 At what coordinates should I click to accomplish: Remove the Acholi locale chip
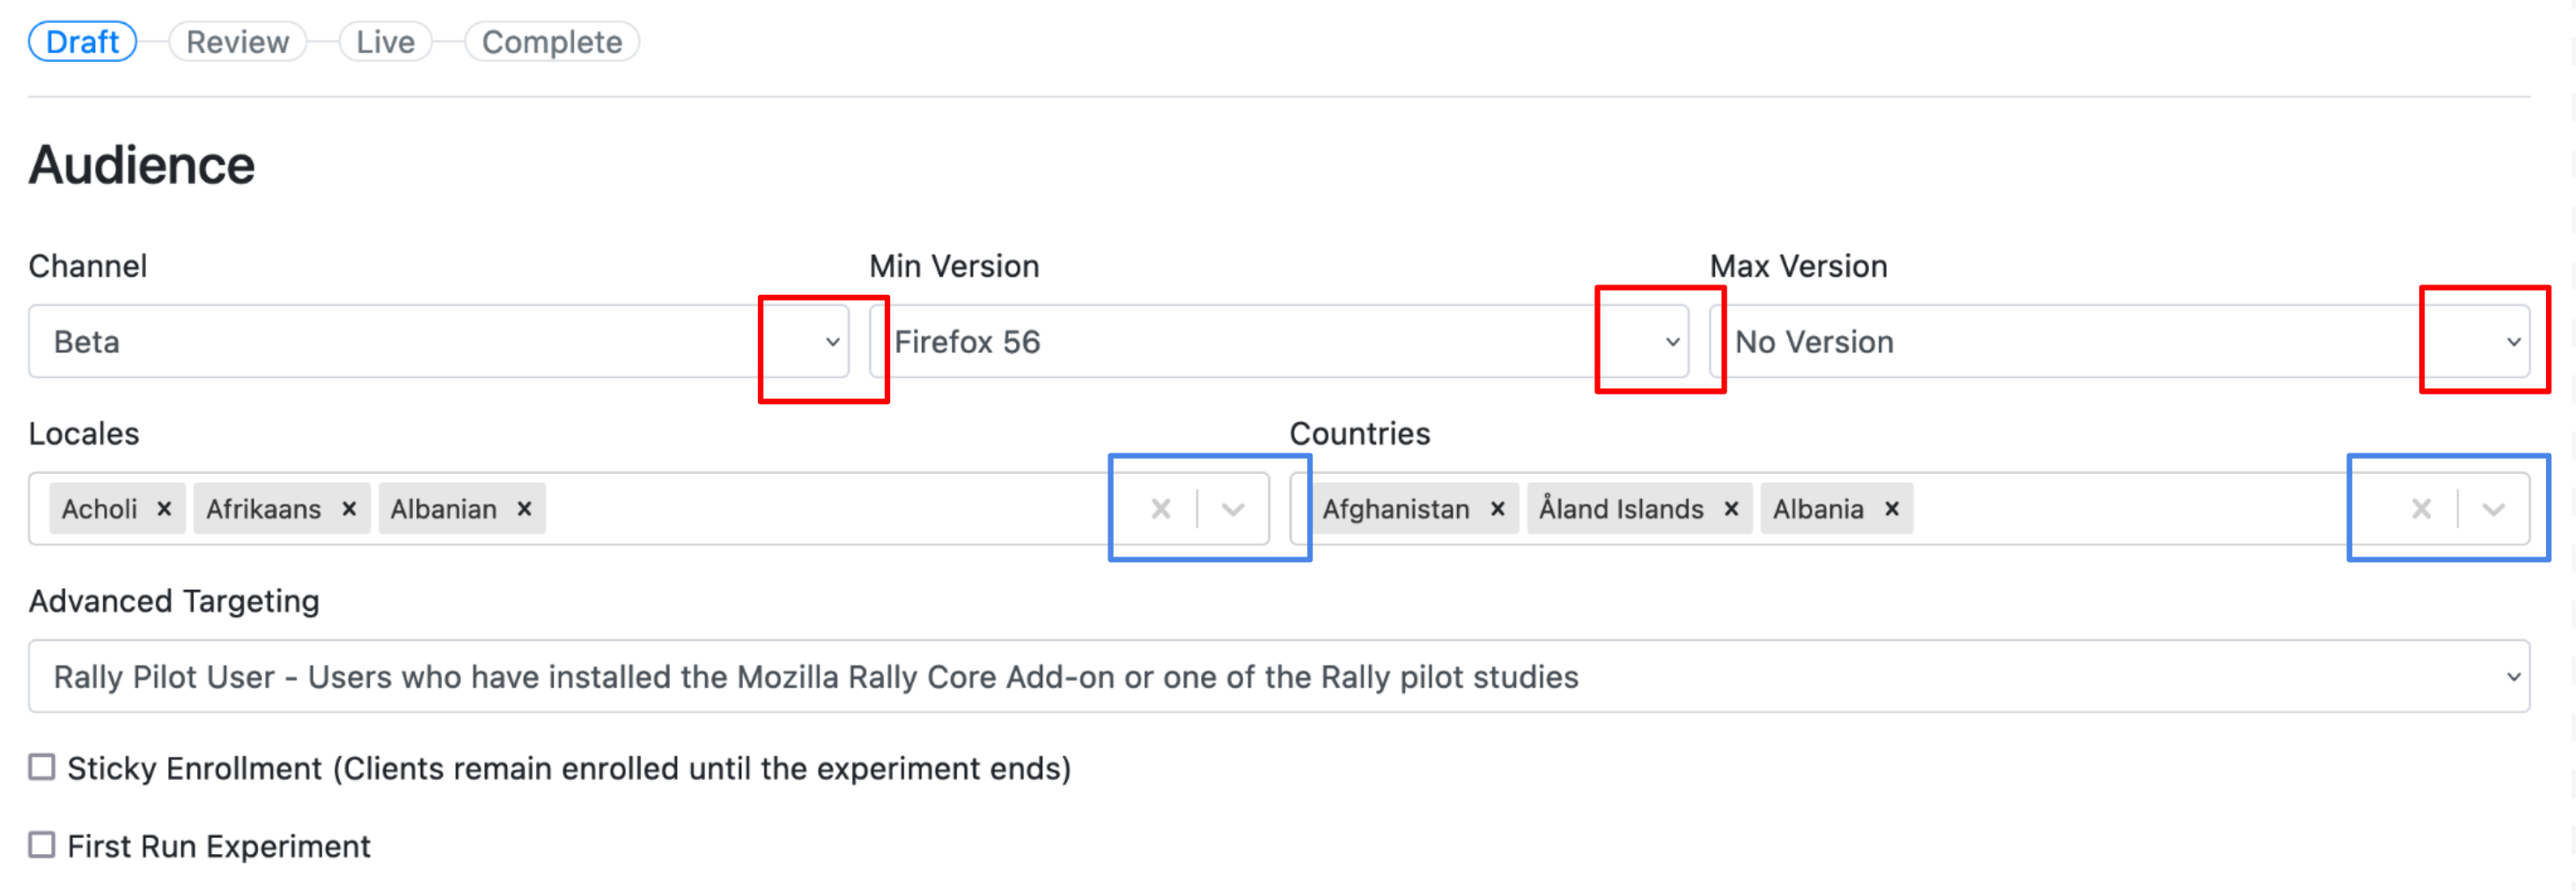click(165, 508)
